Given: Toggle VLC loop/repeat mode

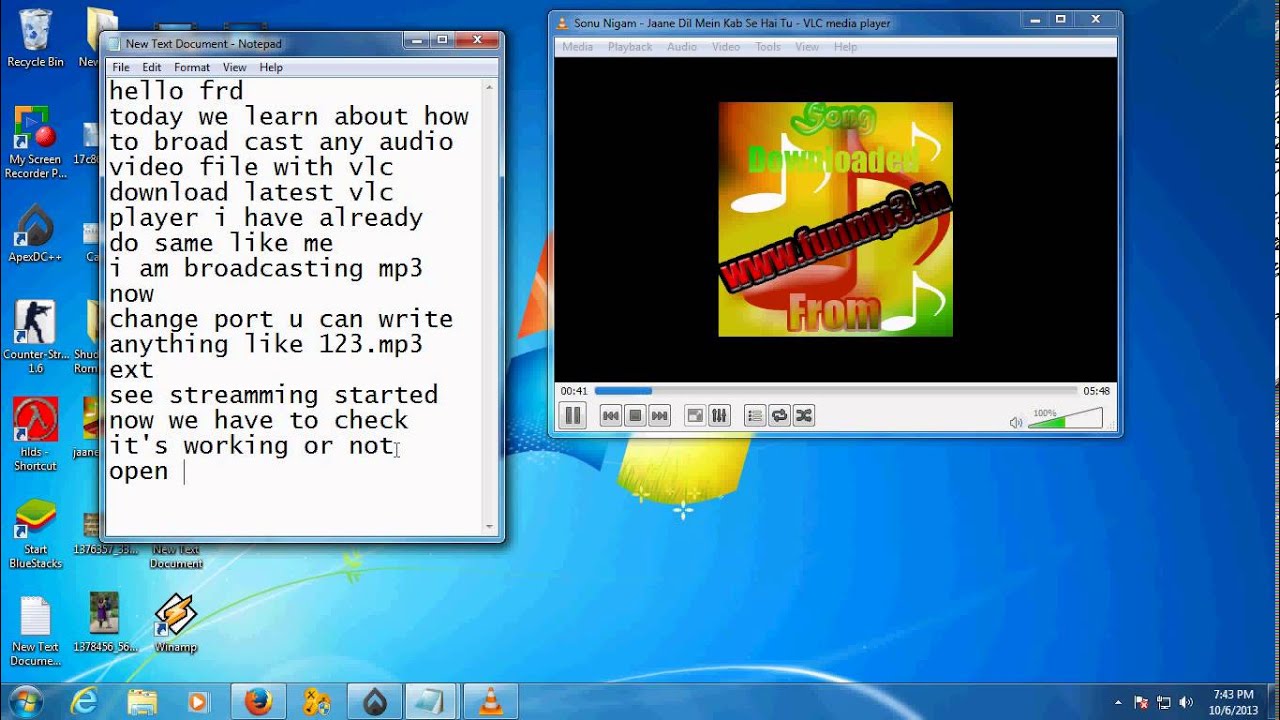Looking at the screenshot, I should click(x=779, y=416).
